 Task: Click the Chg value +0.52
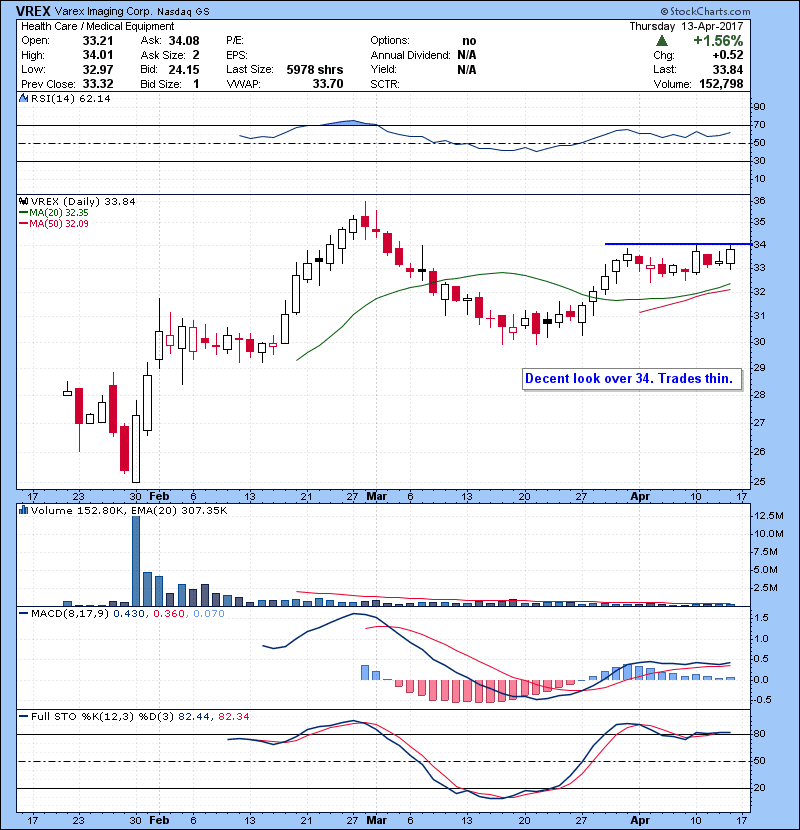pyautogui.click(x=727, y=55)
